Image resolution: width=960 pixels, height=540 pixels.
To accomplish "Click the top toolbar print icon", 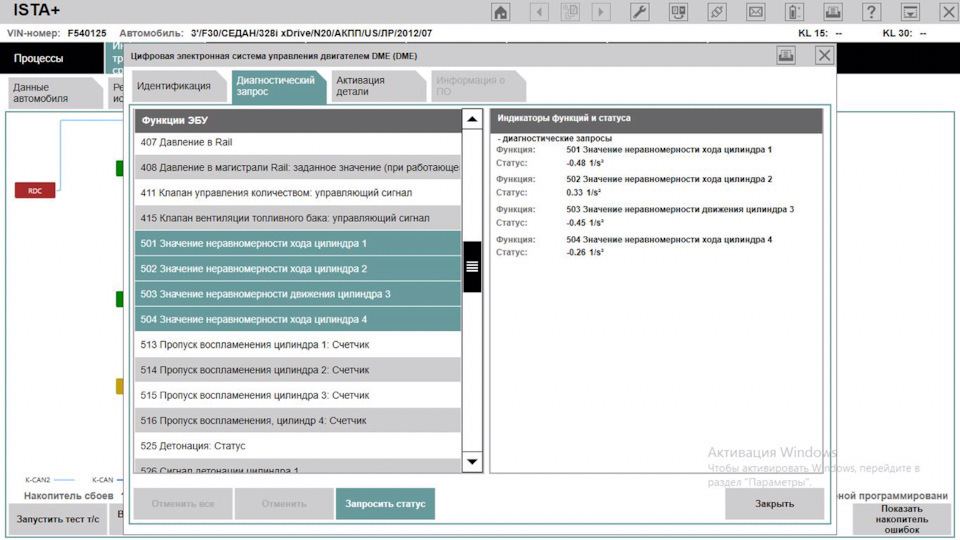I will pos(833,12).
